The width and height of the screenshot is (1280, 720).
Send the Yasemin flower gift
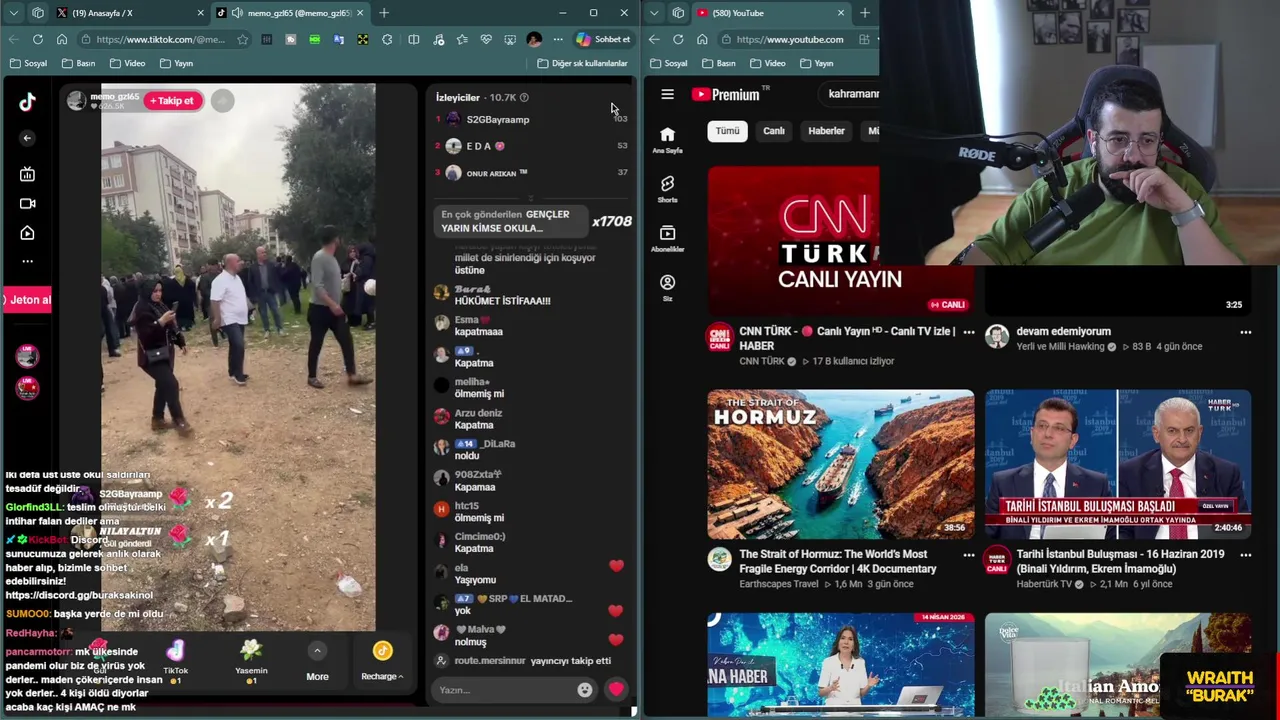click(251, 662)
